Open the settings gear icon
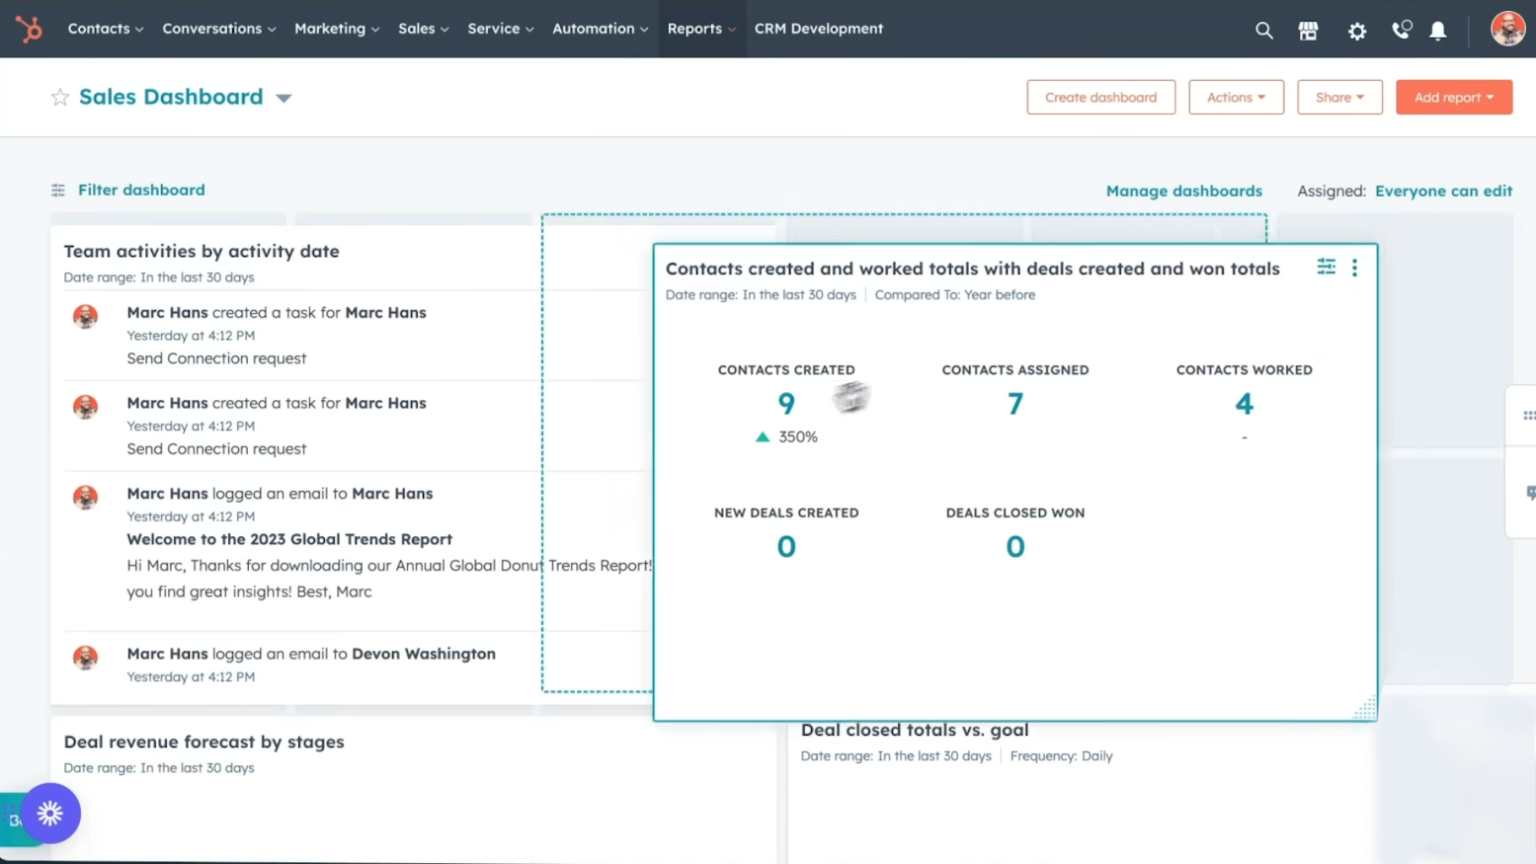The height and width of the screenshot is (864, 1536). tap(1356, 30)
